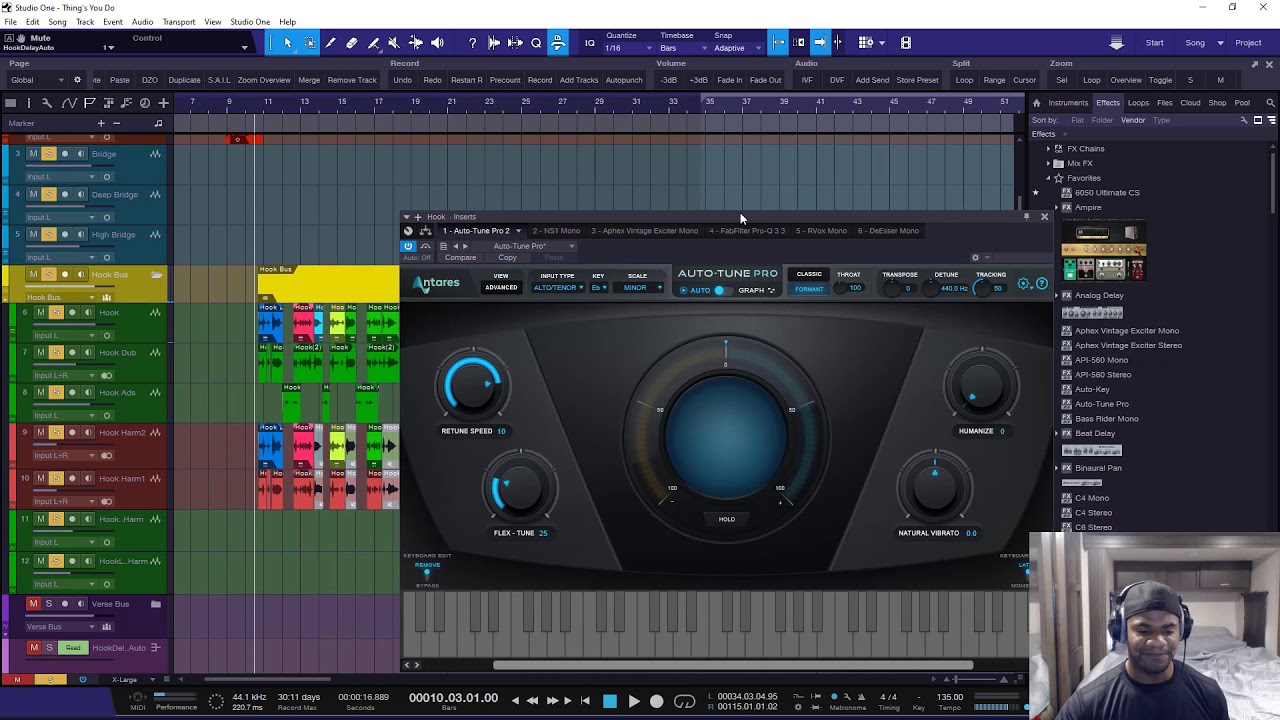This screenshot has width=1280, height=720.
Task: Click the Compare button
Action: 460,258
